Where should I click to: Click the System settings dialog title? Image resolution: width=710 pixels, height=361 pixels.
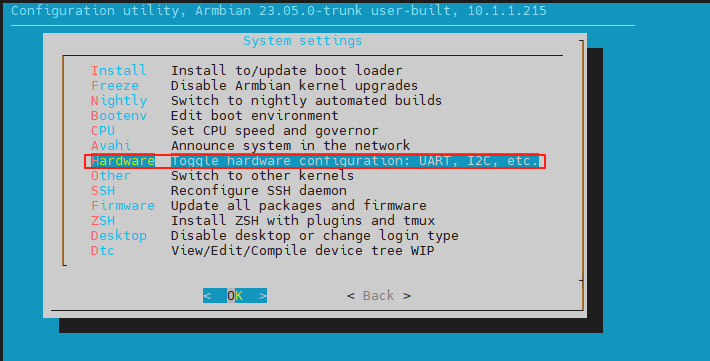click(x=302, y=41)
